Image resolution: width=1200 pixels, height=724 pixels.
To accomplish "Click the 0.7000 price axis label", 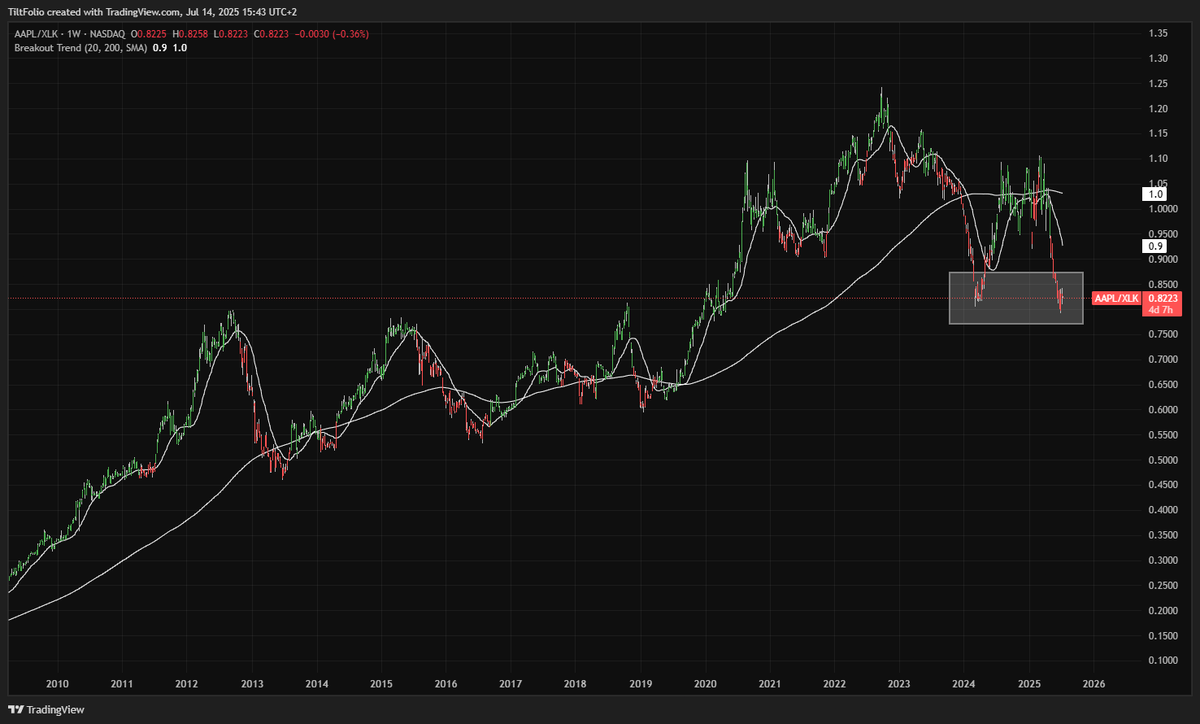I will coord(1163,359).
